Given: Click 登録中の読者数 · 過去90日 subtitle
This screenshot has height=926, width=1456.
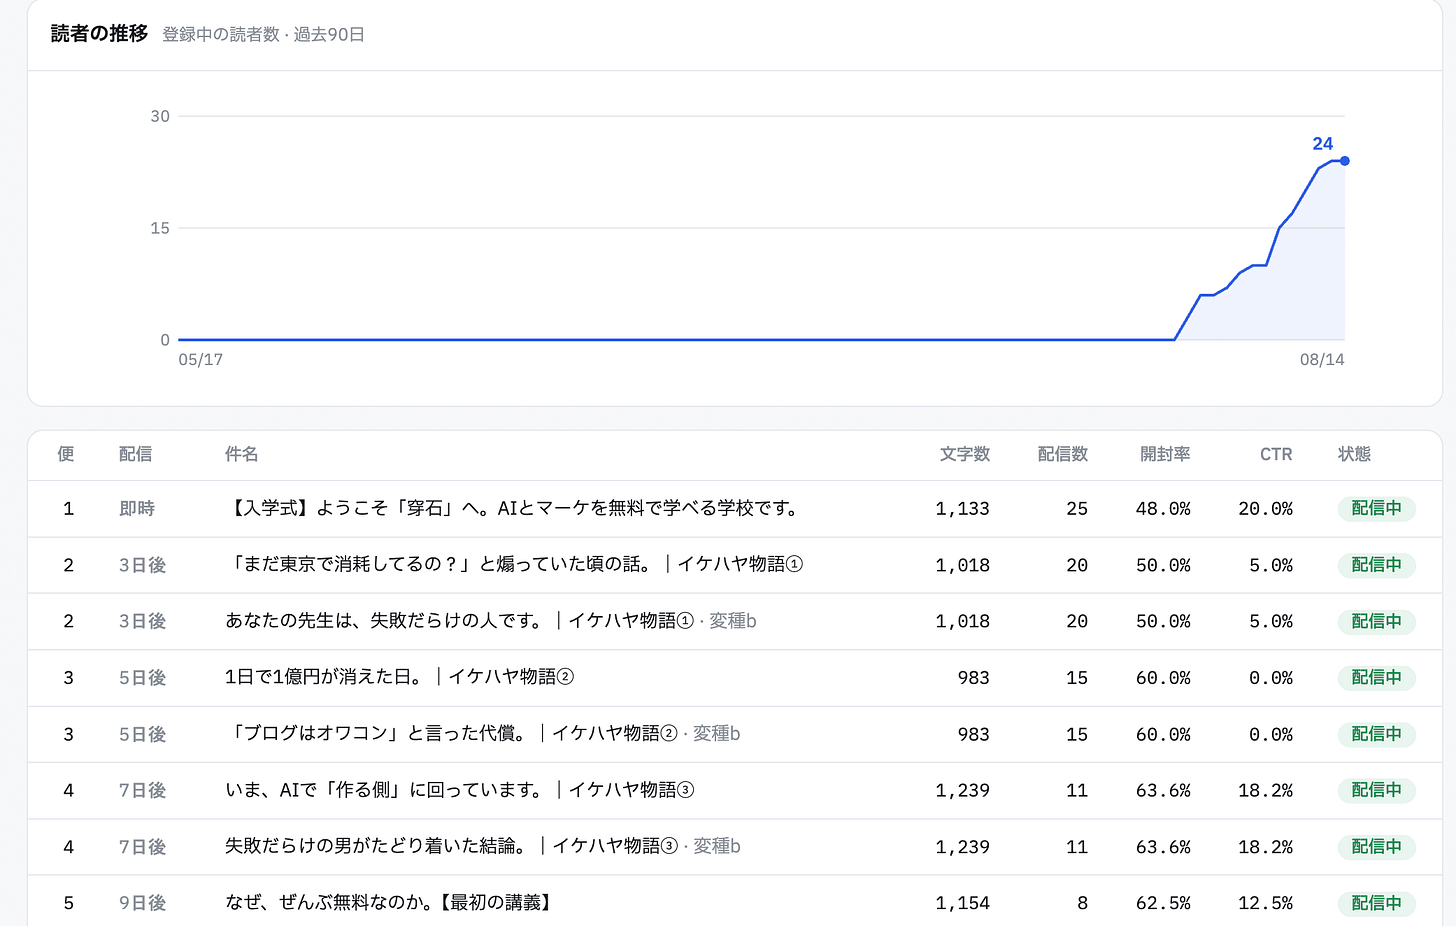Looking at the screenshot, I should pos(263,34).
